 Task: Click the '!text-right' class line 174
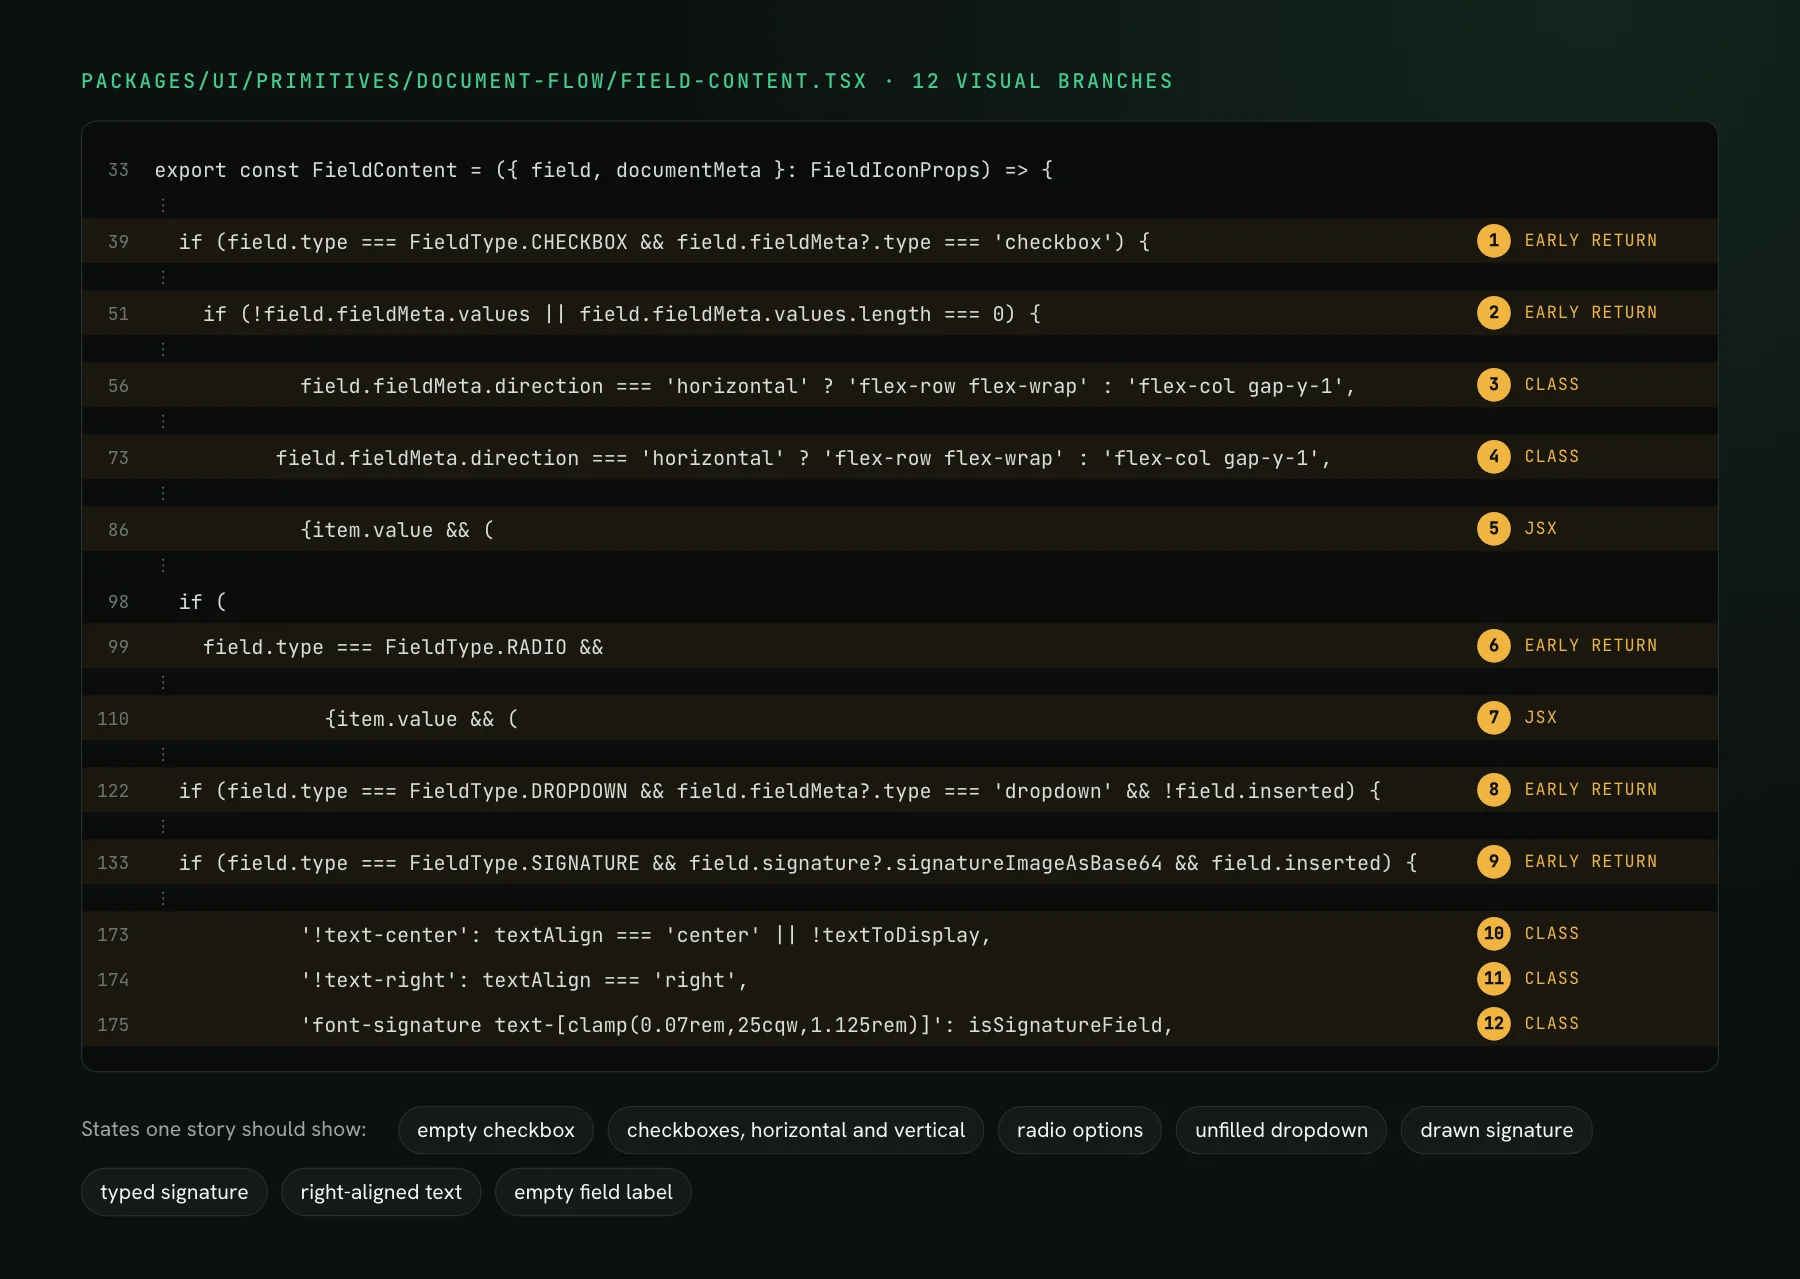(x=524, y=980)
